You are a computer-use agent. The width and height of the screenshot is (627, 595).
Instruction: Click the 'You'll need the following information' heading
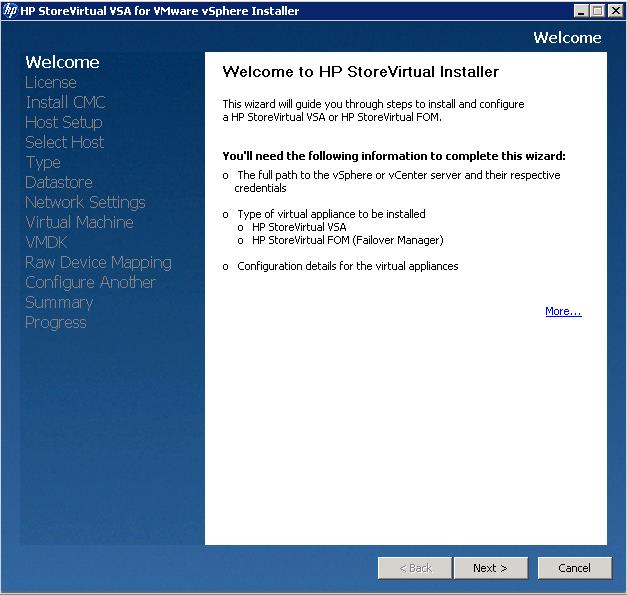(x=394, y=156)
